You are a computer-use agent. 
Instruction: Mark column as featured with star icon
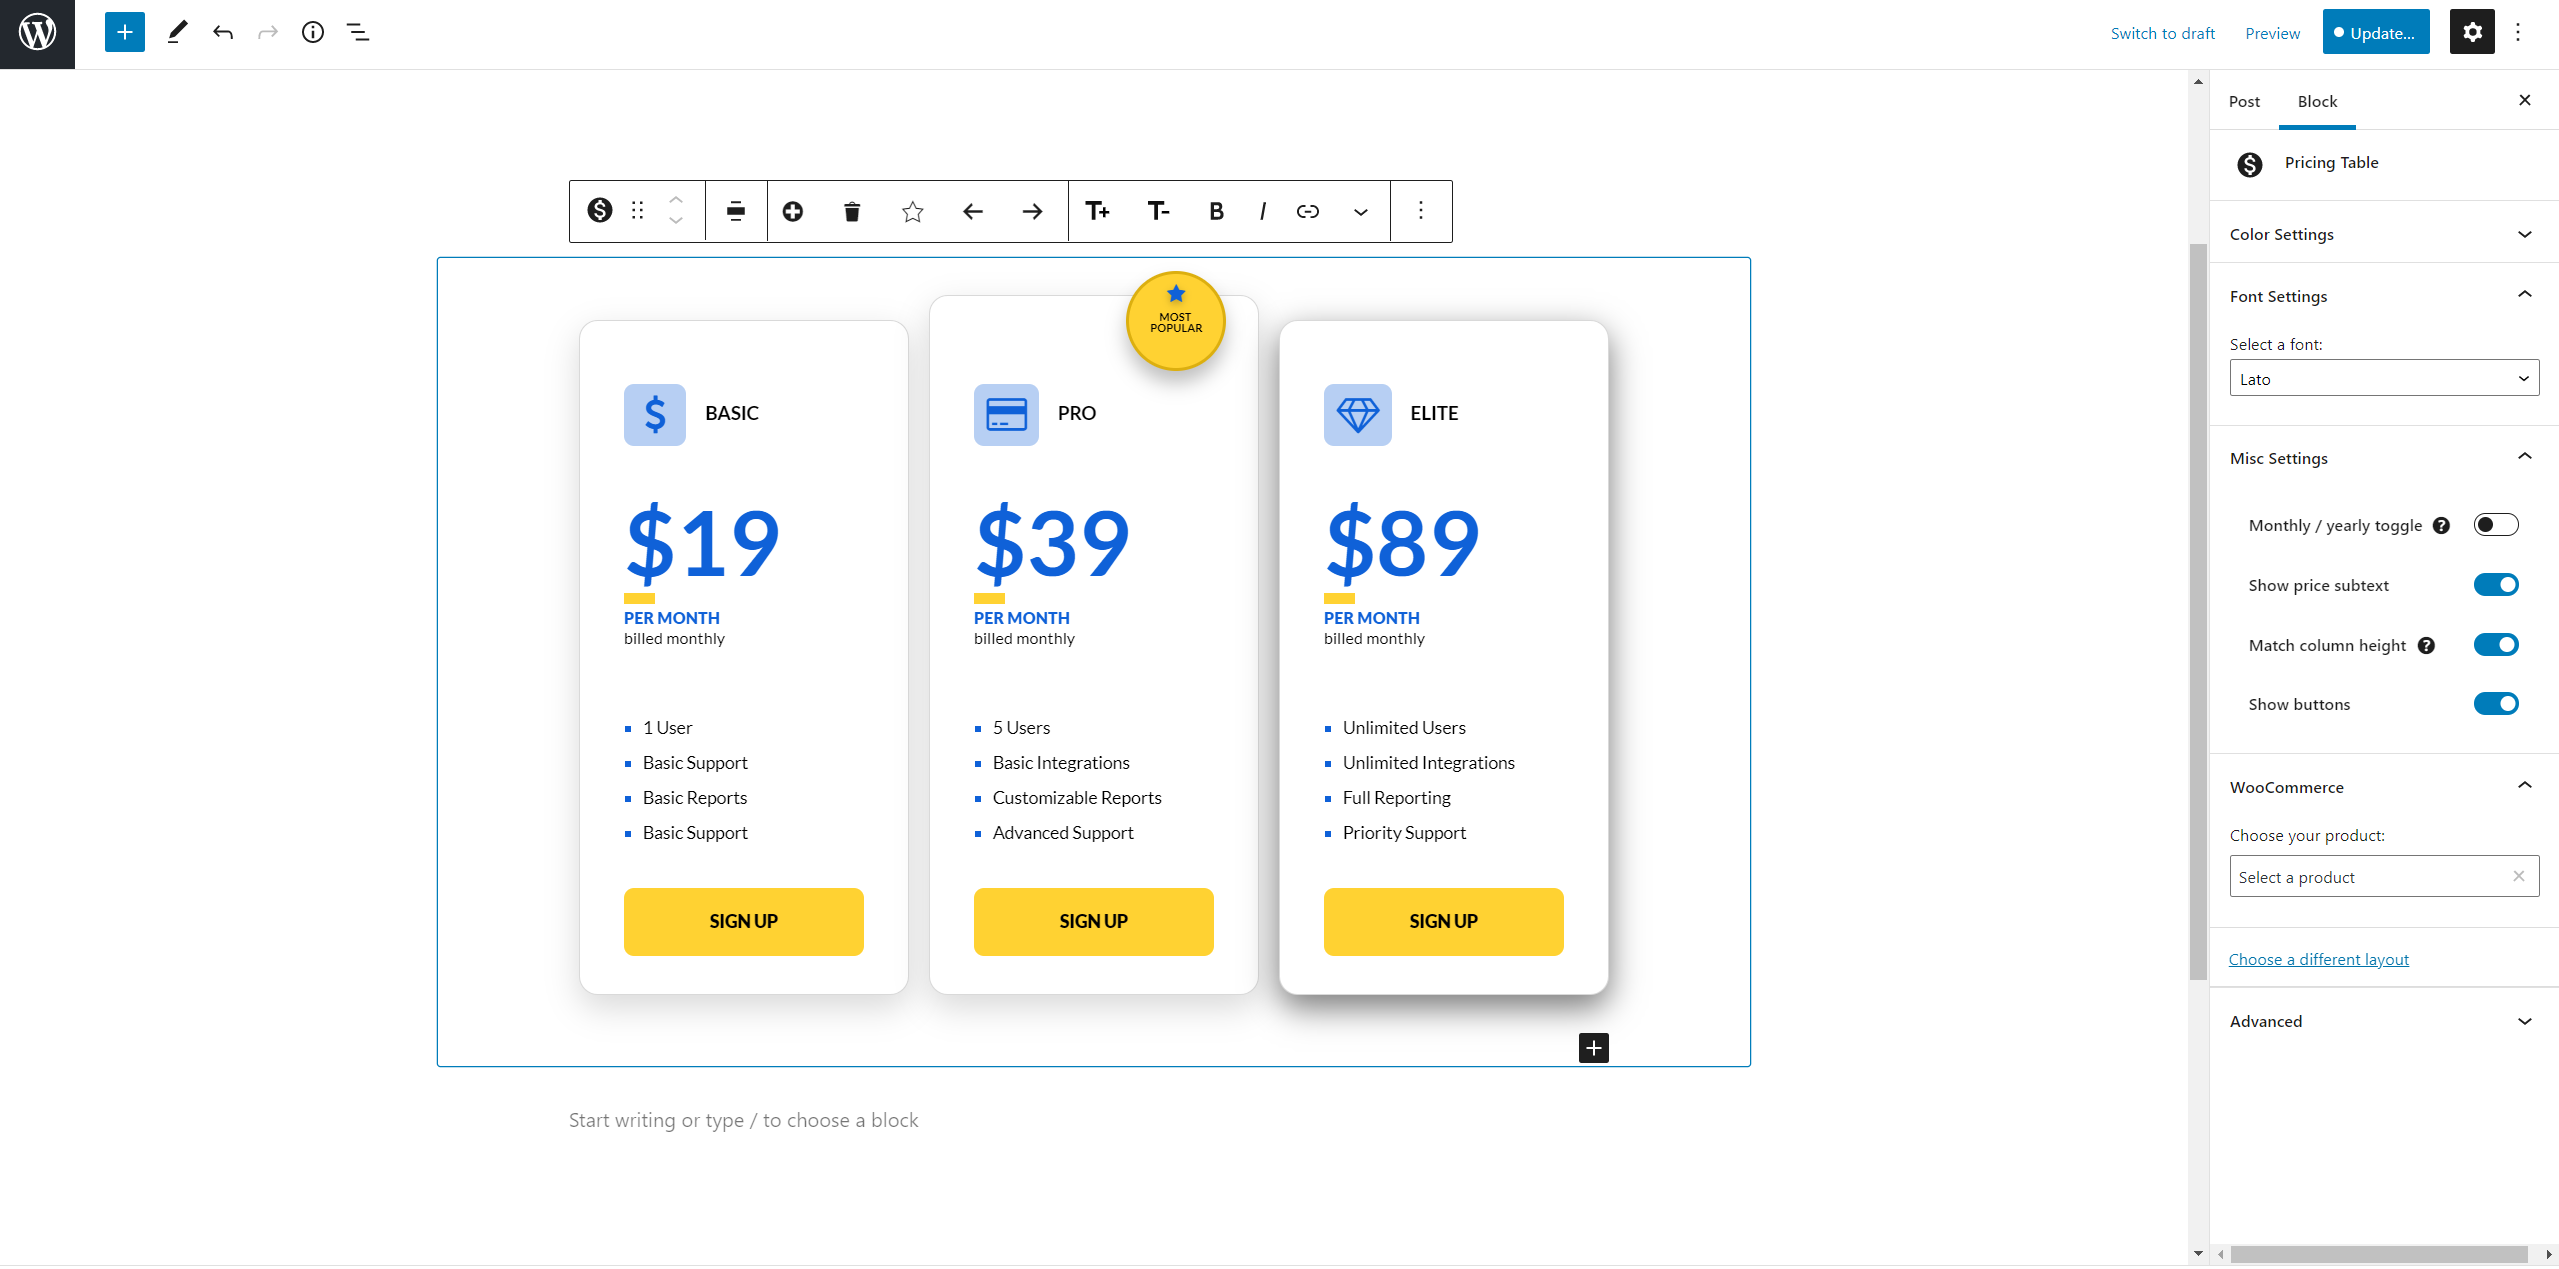click(x=912, y=211)
